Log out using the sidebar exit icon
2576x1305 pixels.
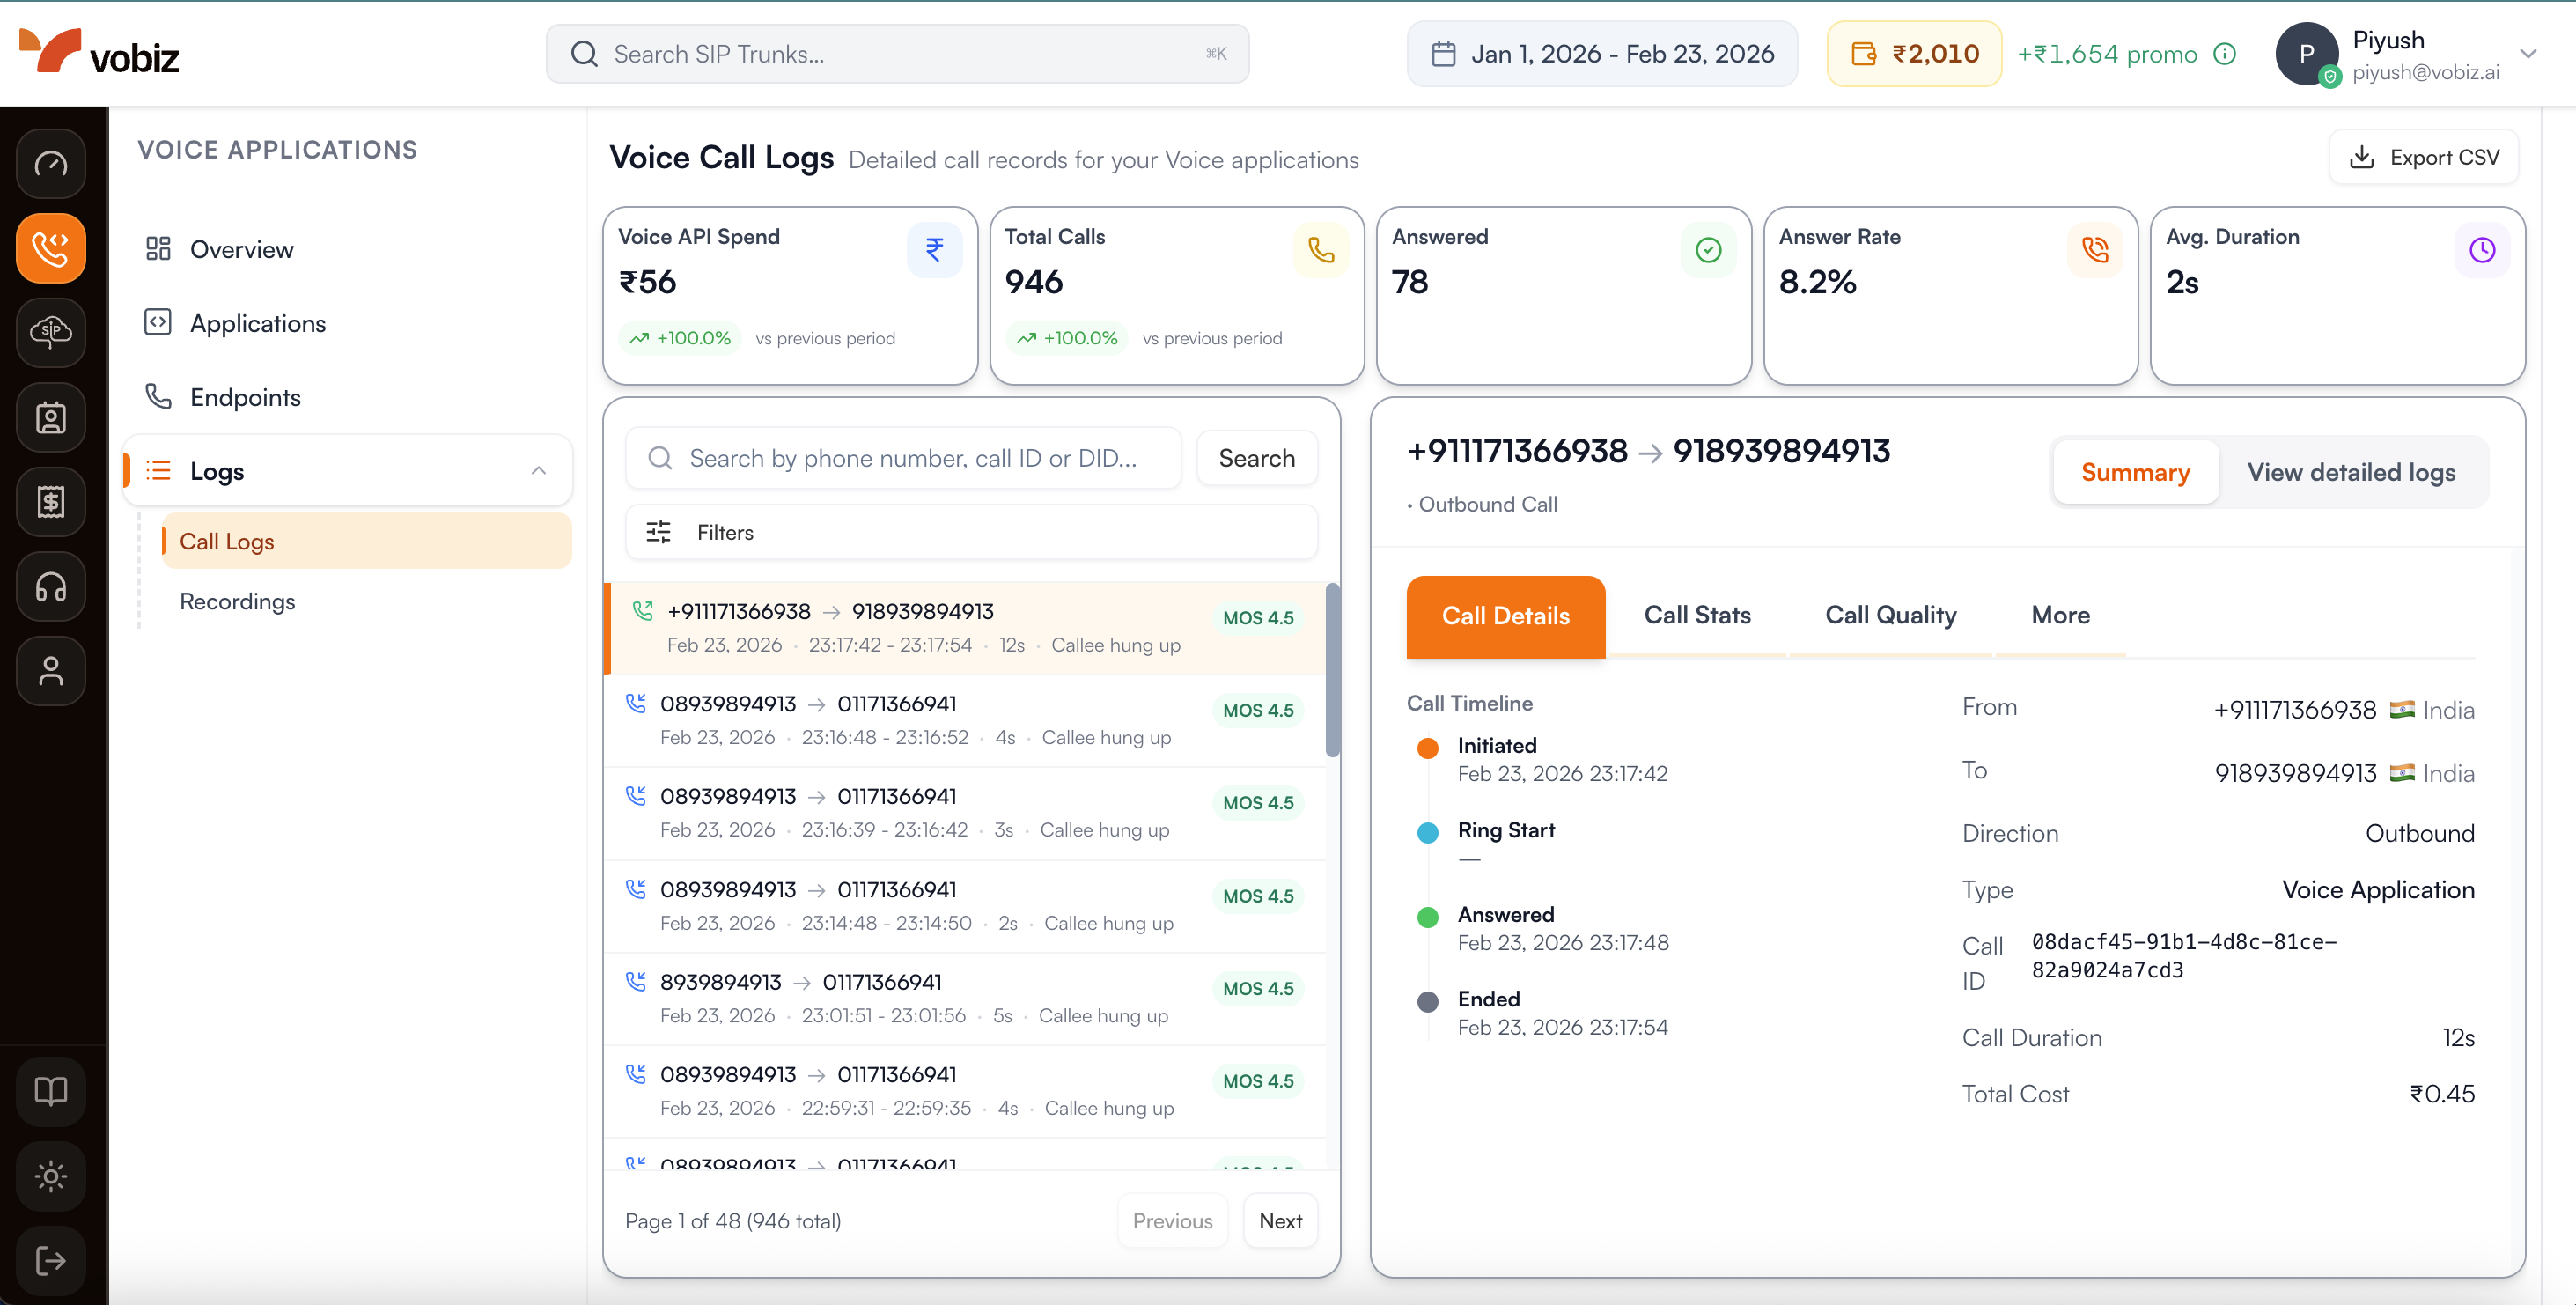tap(50, 1259)
